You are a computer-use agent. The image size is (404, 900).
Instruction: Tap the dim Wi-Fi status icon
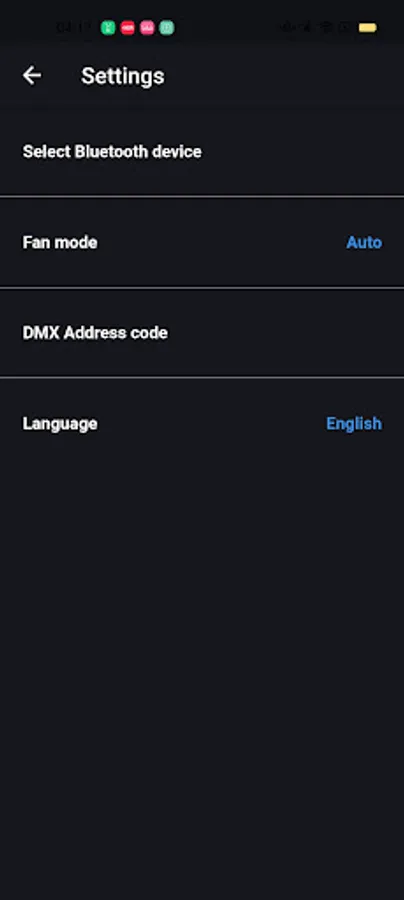coord(325,27)
